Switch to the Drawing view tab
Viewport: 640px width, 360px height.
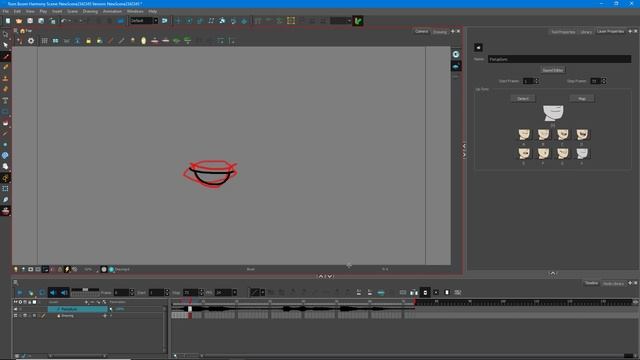pyautogui.click(x=440, y=32)
